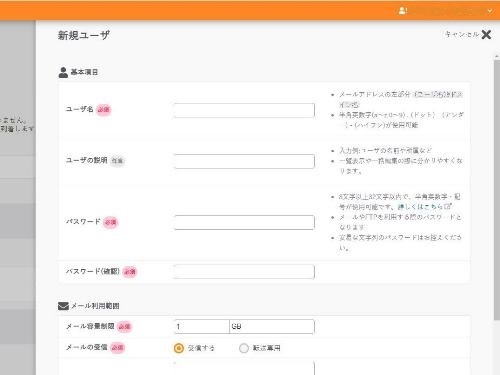500x375 pixels.
Task: Click the 基本項目 person icon
Action: pyautogui.click(x=63, y=72)
